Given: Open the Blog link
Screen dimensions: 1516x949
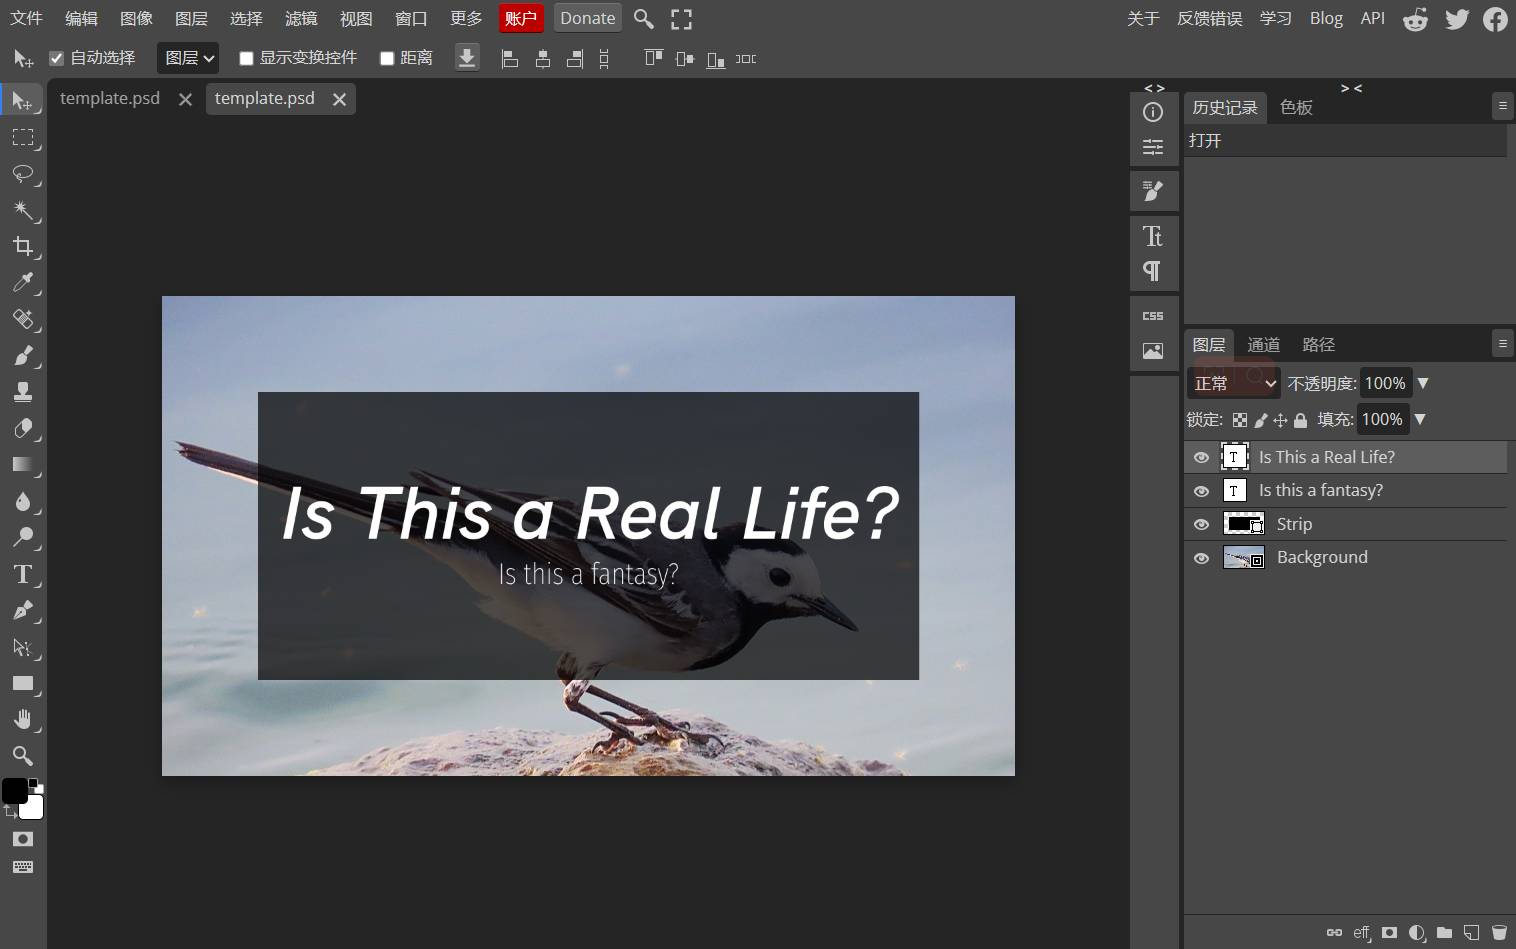Looking at the screenshot, I should [1326, 18].
